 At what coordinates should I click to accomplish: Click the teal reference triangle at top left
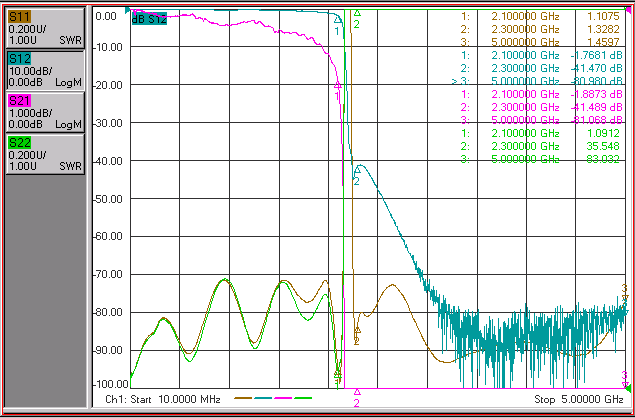tap(128, 10)
